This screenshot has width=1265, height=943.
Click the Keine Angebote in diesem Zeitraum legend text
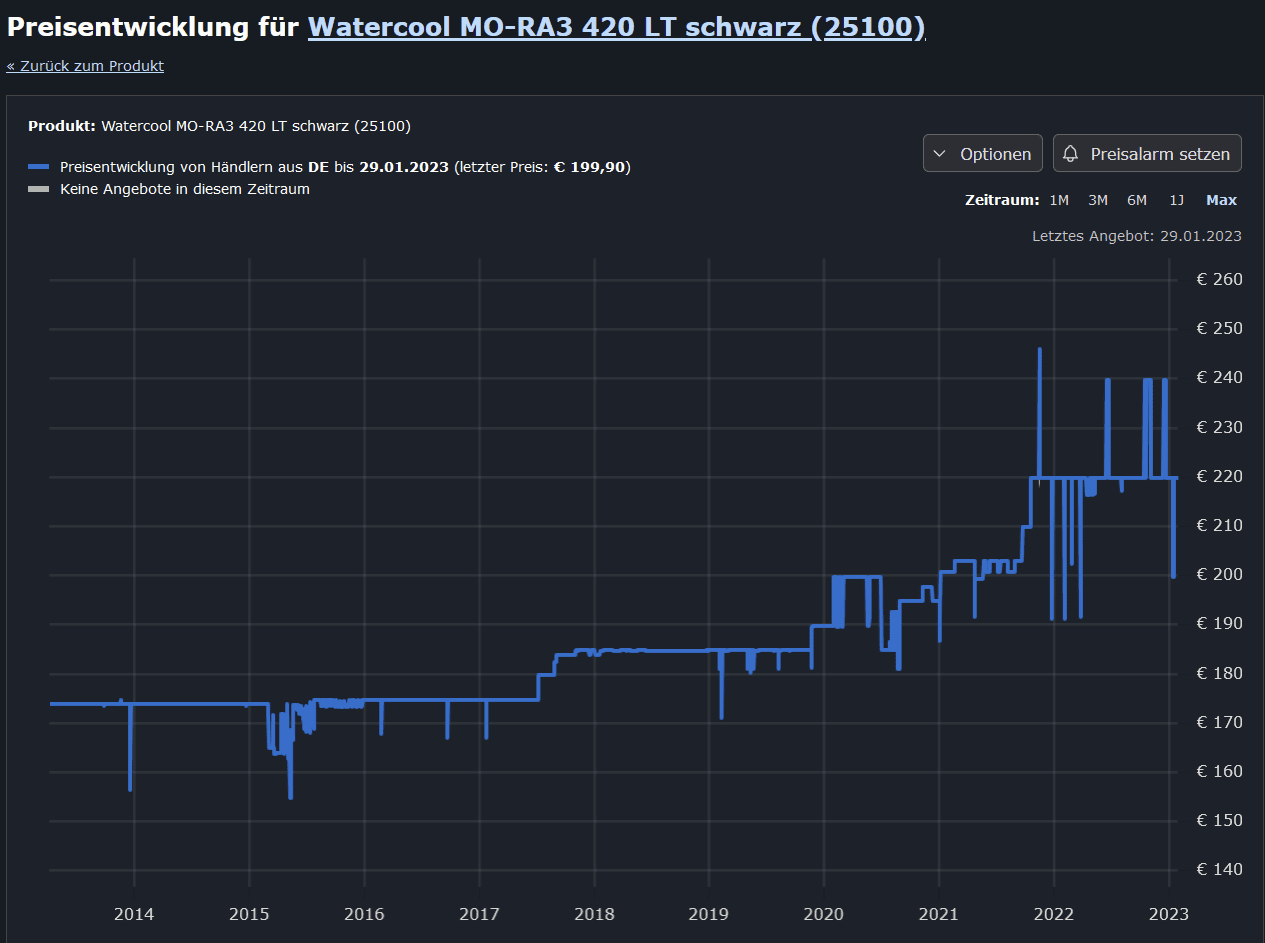point(185,189)
